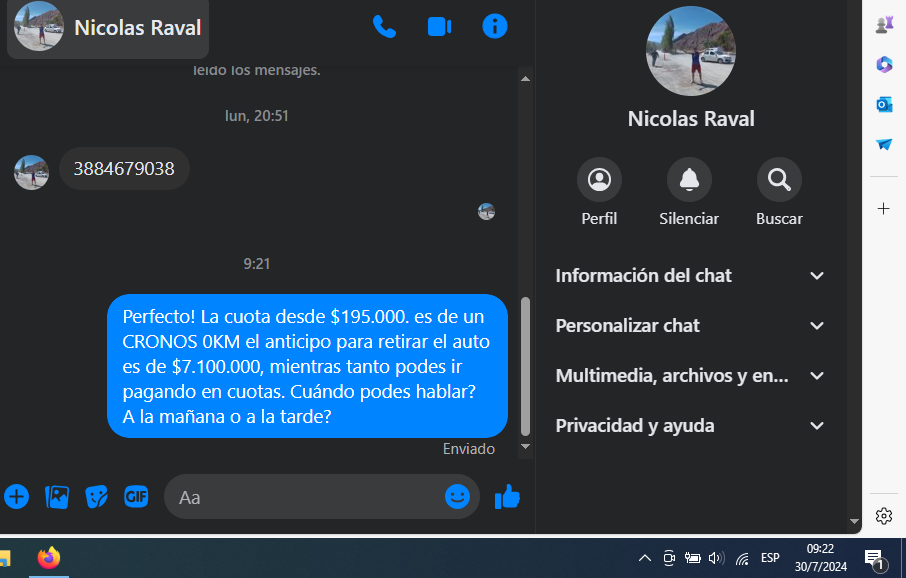Image resolution: width=906 pixels, height=578 pixels.
Task: Click the ESP input language indicator
Action: tap(770, 558)
